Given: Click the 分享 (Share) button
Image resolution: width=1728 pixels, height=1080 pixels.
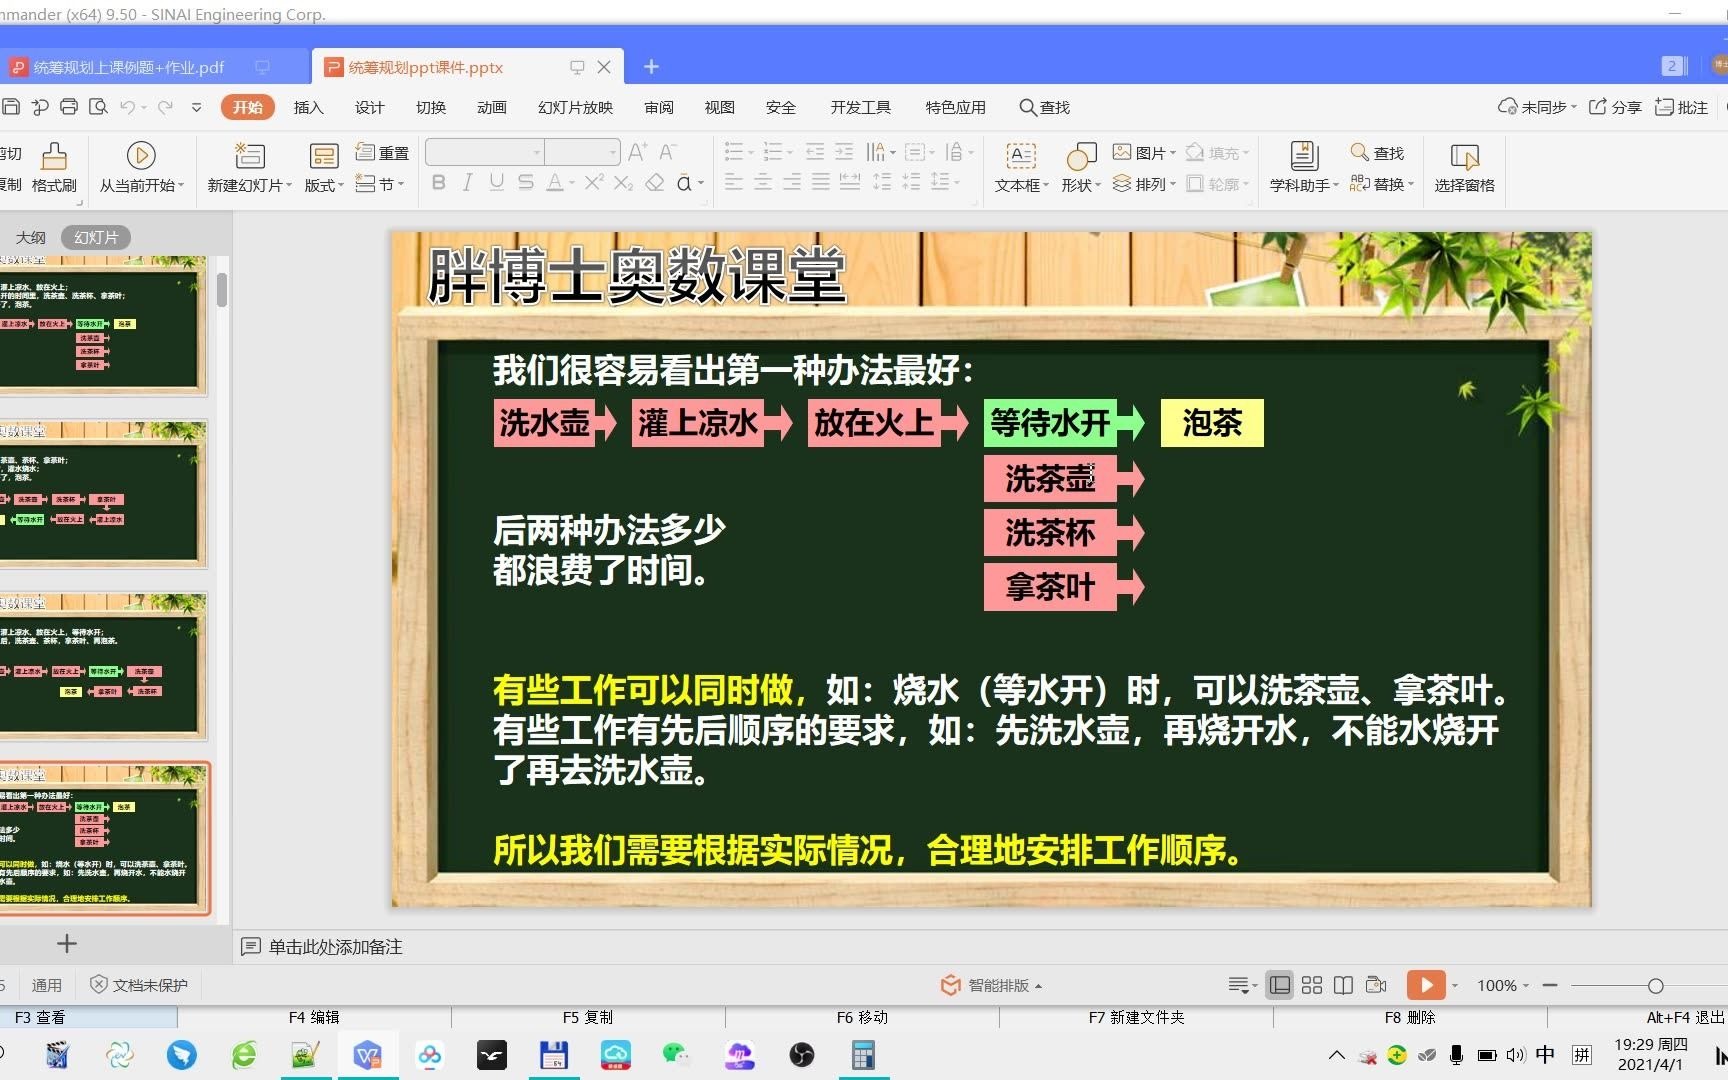Looking at the screenshot, I should click(1613, 106).
